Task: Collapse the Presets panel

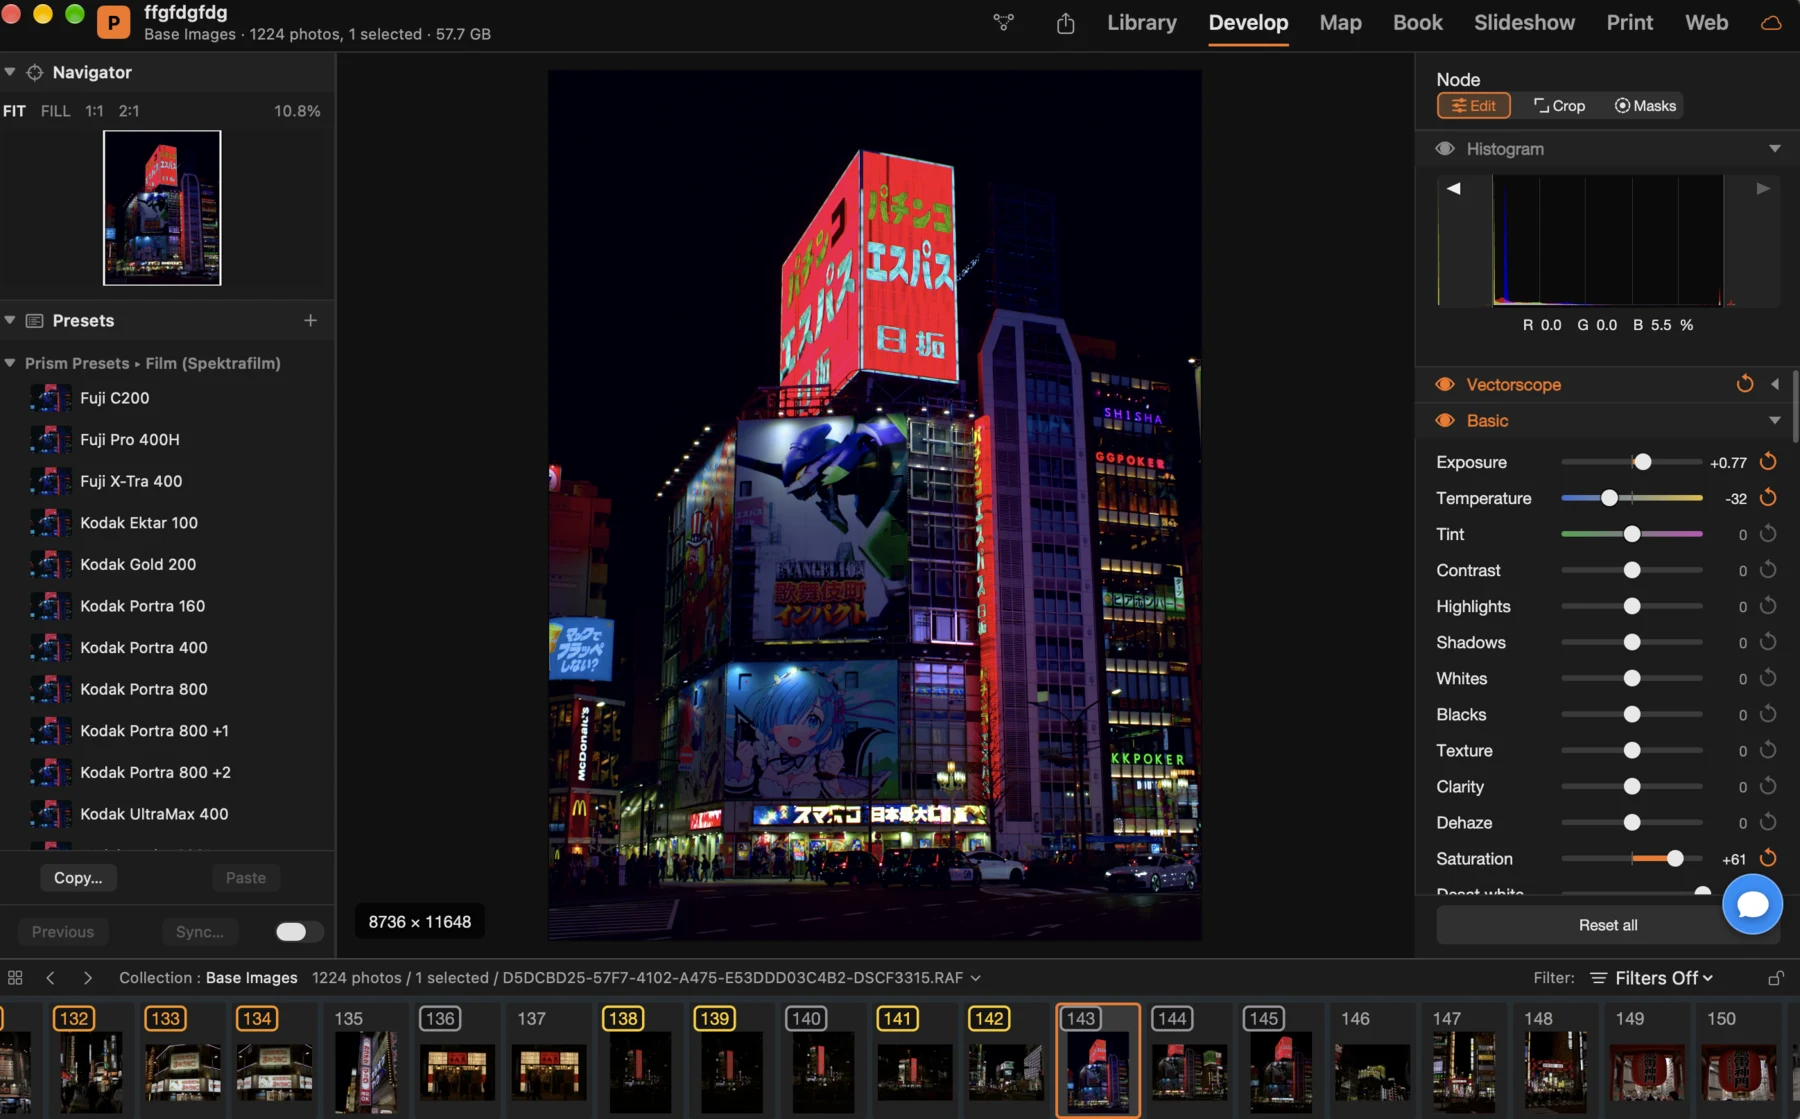Action: click(10, 320)
